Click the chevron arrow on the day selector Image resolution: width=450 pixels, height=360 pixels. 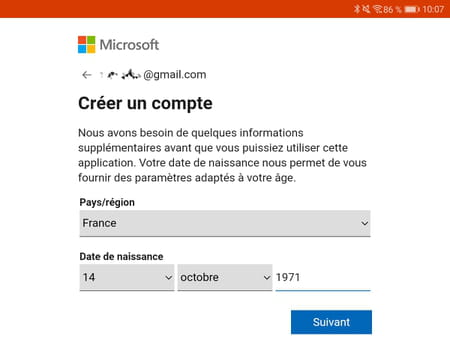(169, 277)
